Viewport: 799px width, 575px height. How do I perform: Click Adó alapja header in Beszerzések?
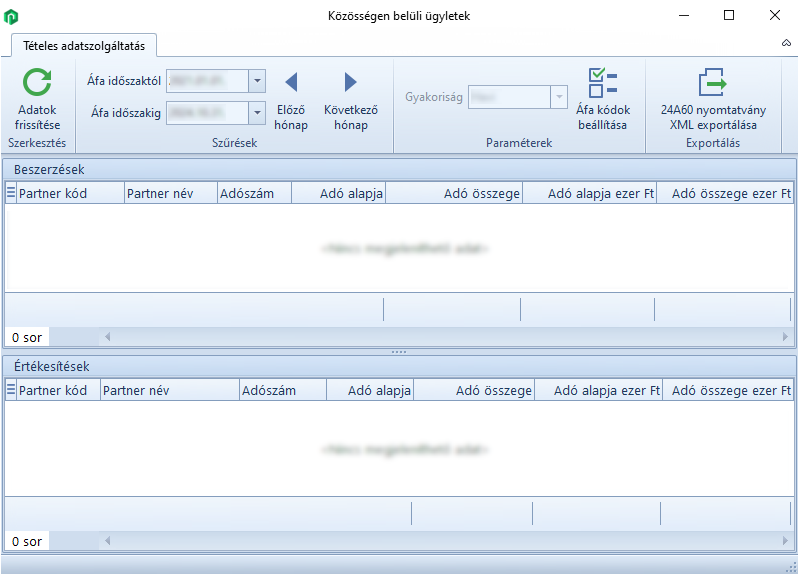pos(338,193)
